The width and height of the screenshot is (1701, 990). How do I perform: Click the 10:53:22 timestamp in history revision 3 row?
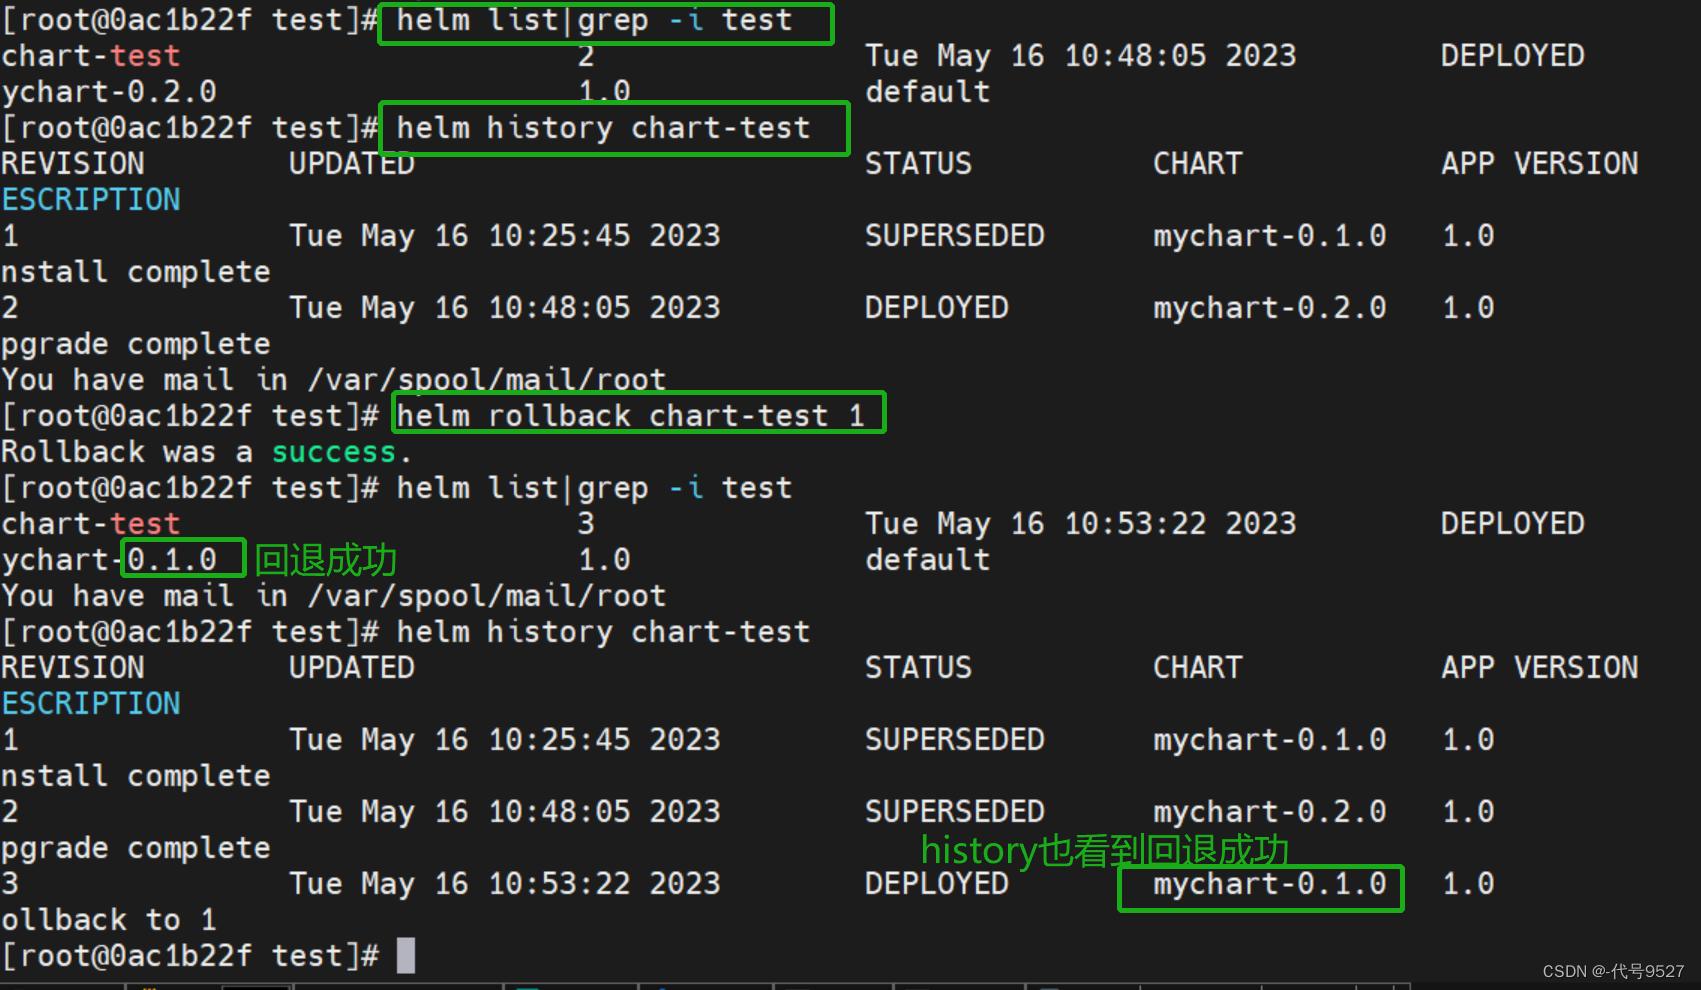(559, 884)
